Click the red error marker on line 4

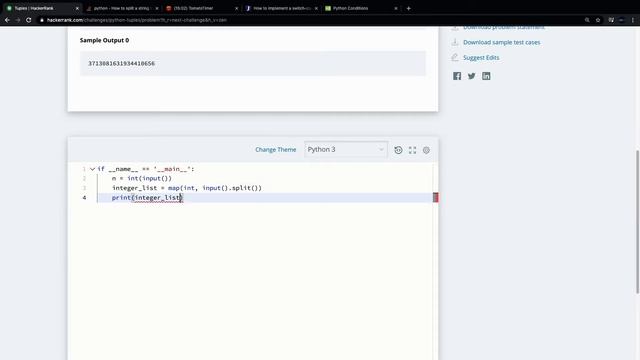pyautogui.click(x=436, y=198)
